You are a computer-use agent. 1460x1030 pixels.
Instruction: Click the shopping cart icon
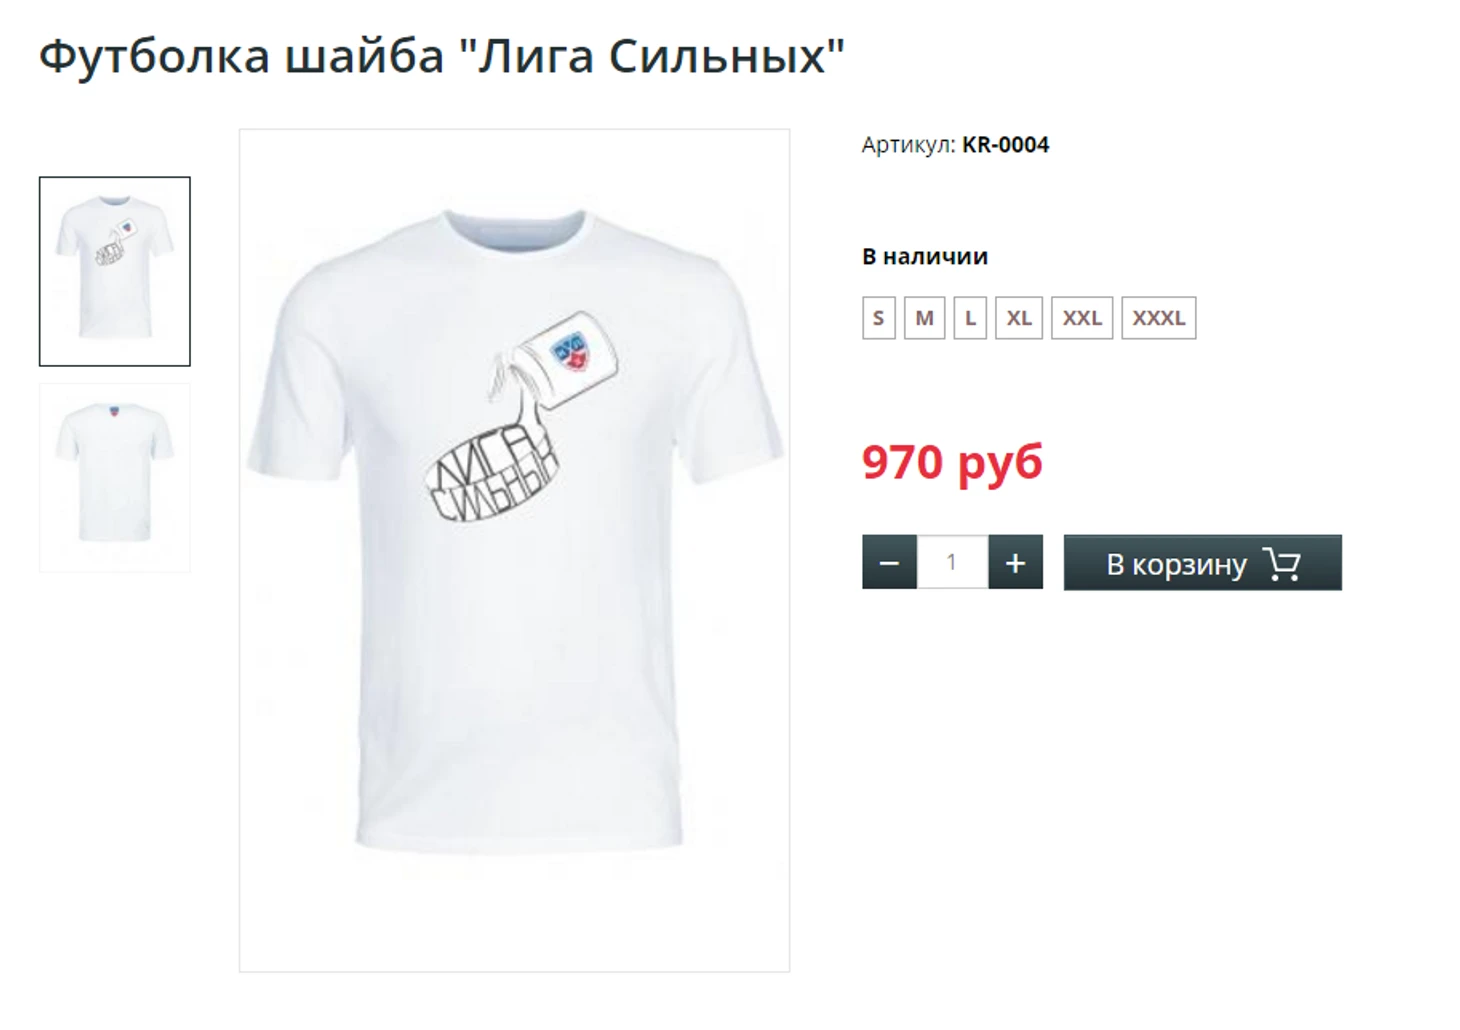1281,564
